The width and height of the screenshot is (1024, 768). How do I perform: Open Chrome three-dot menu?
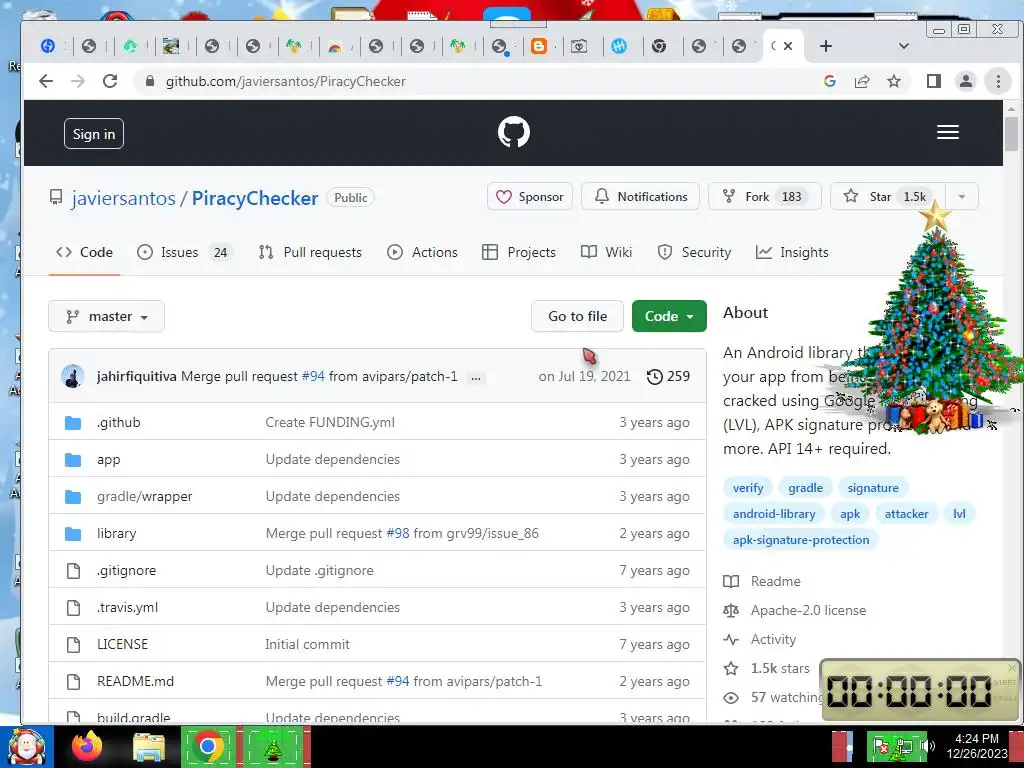pos(998,81)
